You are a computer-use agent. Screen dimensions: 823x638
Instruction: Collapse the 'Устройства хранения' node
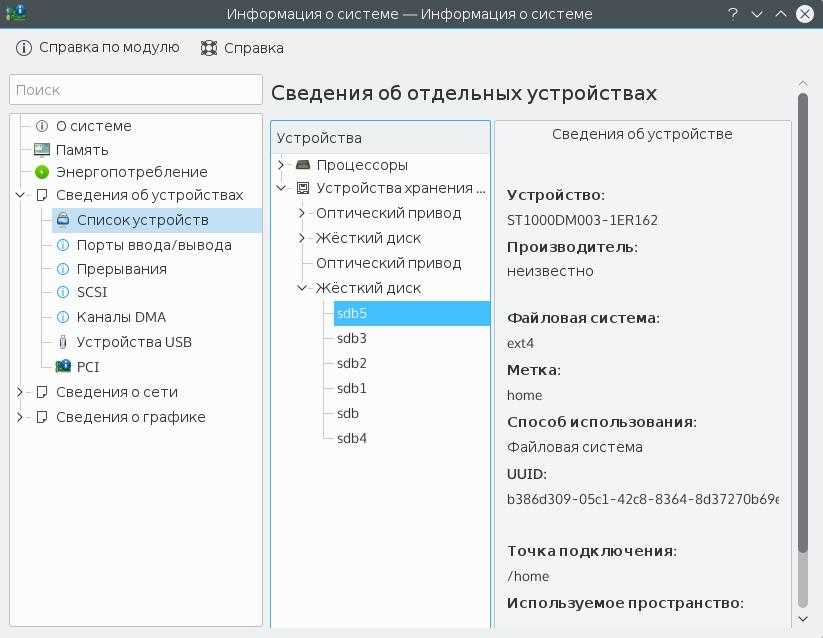tap(281, 188)
